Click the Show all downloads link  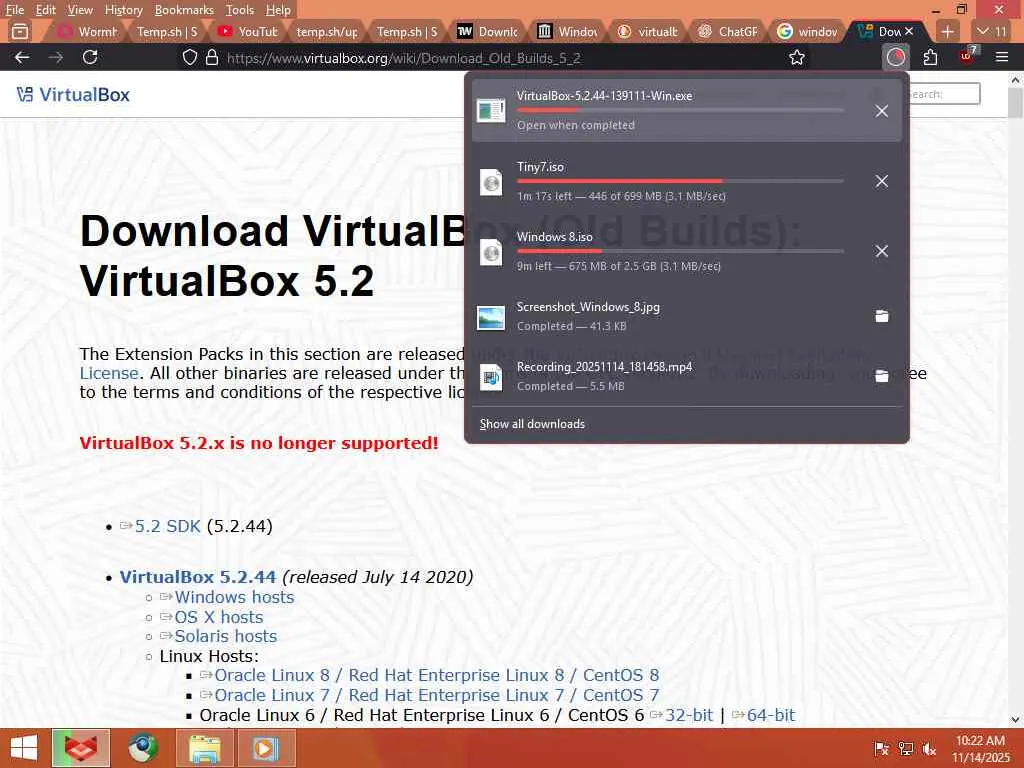tap(532, 424)
